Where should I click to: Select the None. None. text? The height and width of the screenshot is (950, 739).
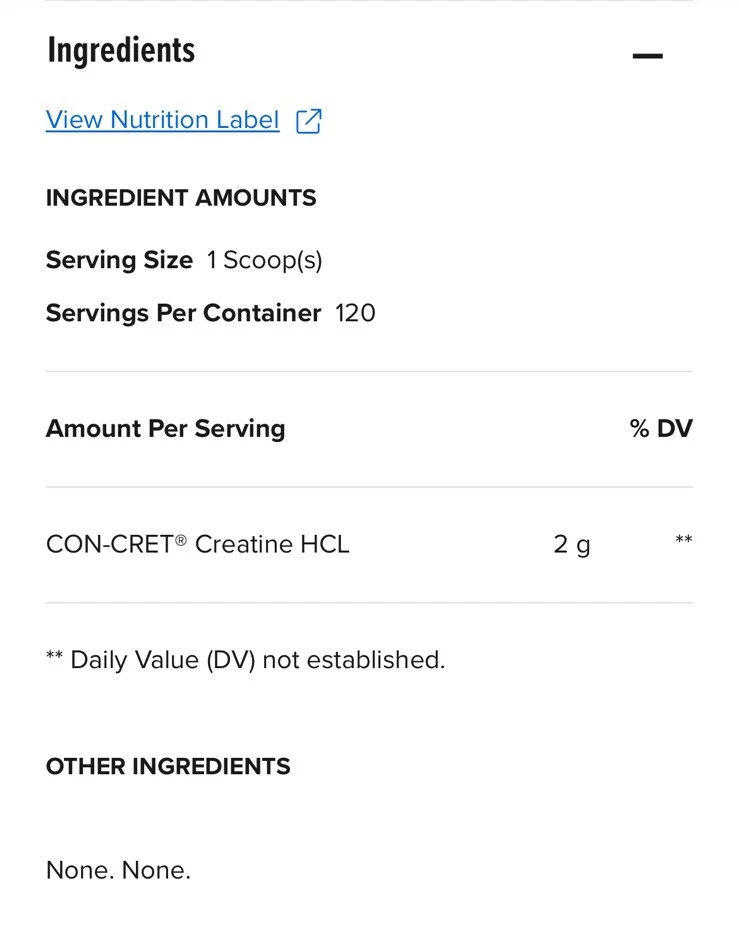pyautogui.click(x=118, y=870)
